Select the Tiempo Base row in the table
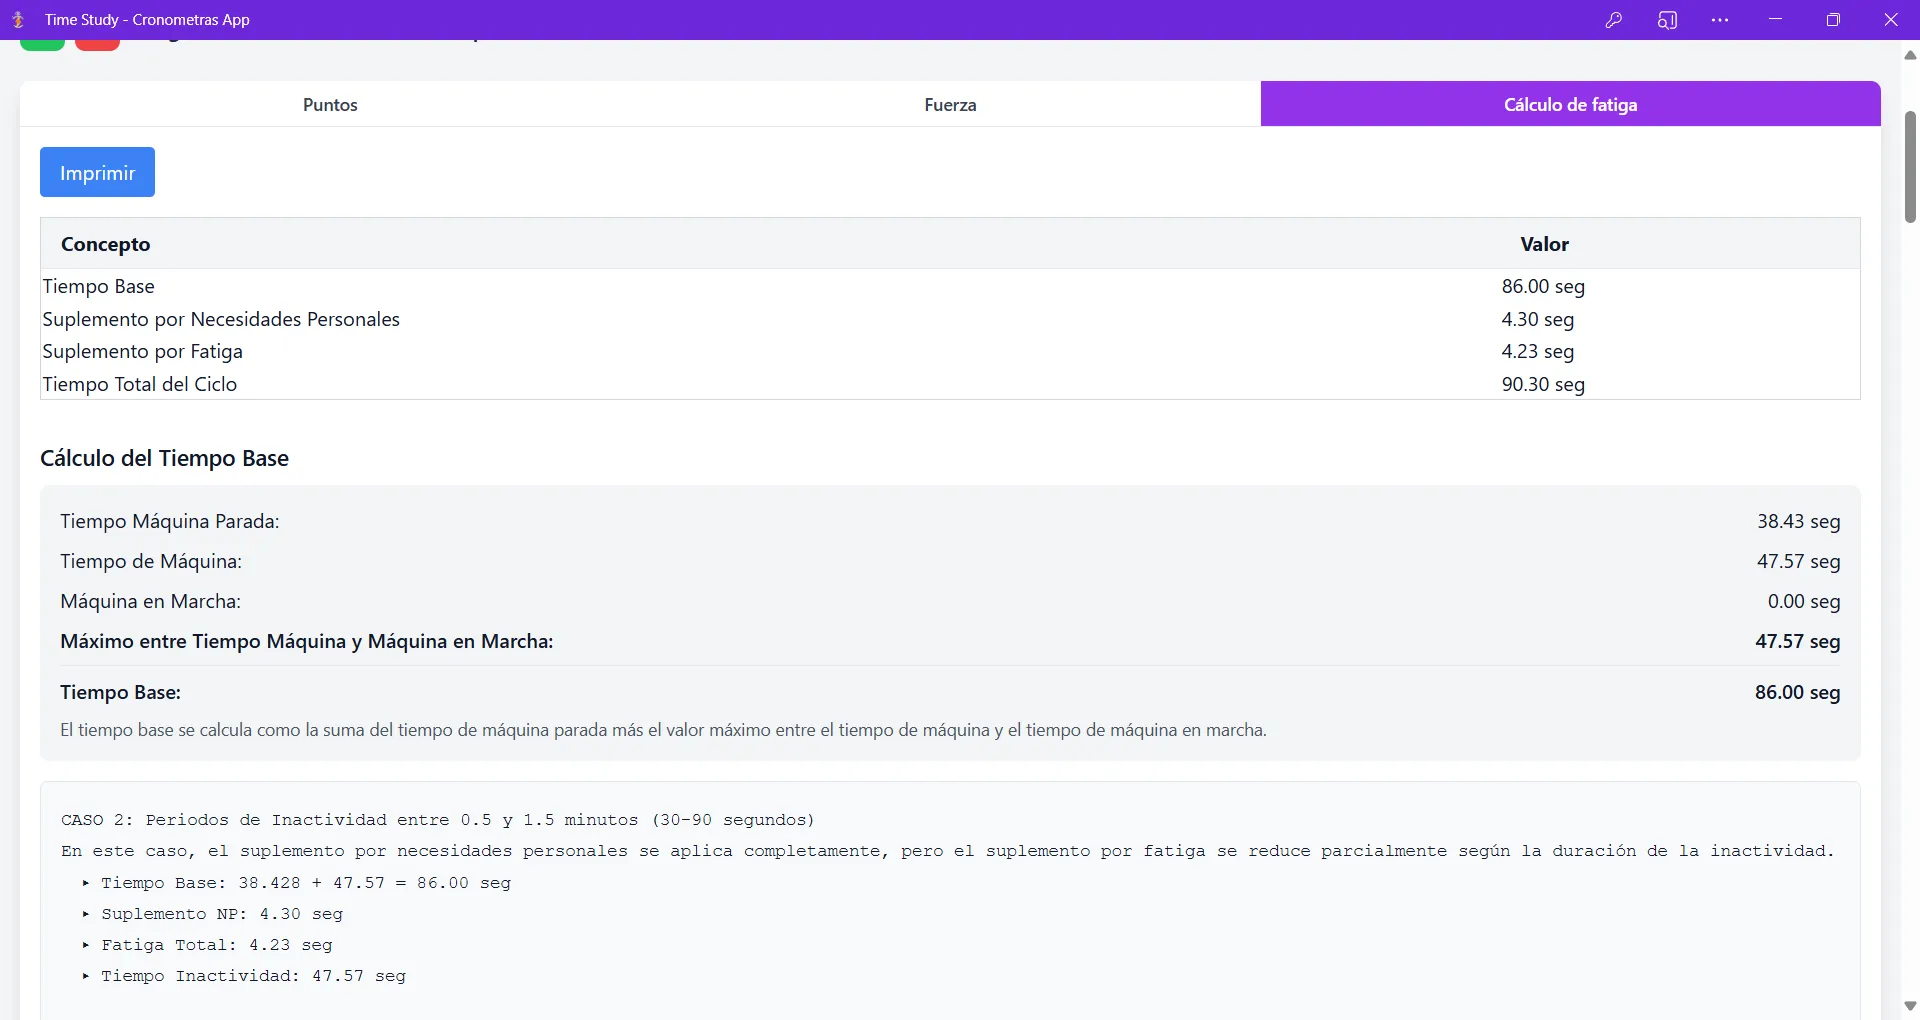This screenshot has height=1020, width=1920. [950, 286]
